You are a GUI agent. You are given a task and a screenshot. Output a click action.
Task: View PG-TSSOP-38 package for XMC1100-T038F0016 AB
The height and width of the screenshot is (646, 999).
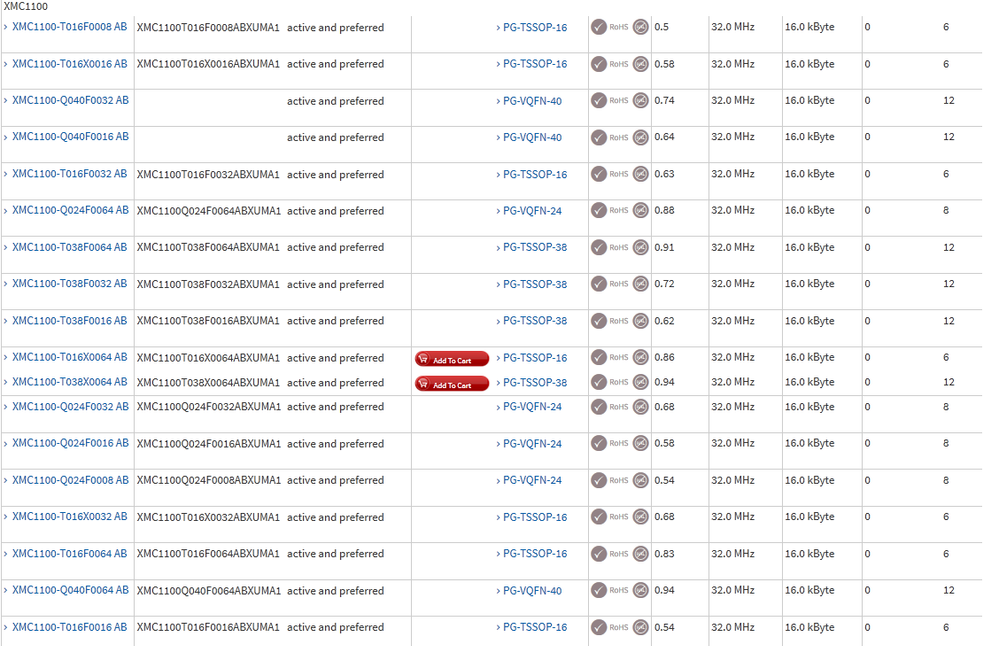tap(534, 321)
